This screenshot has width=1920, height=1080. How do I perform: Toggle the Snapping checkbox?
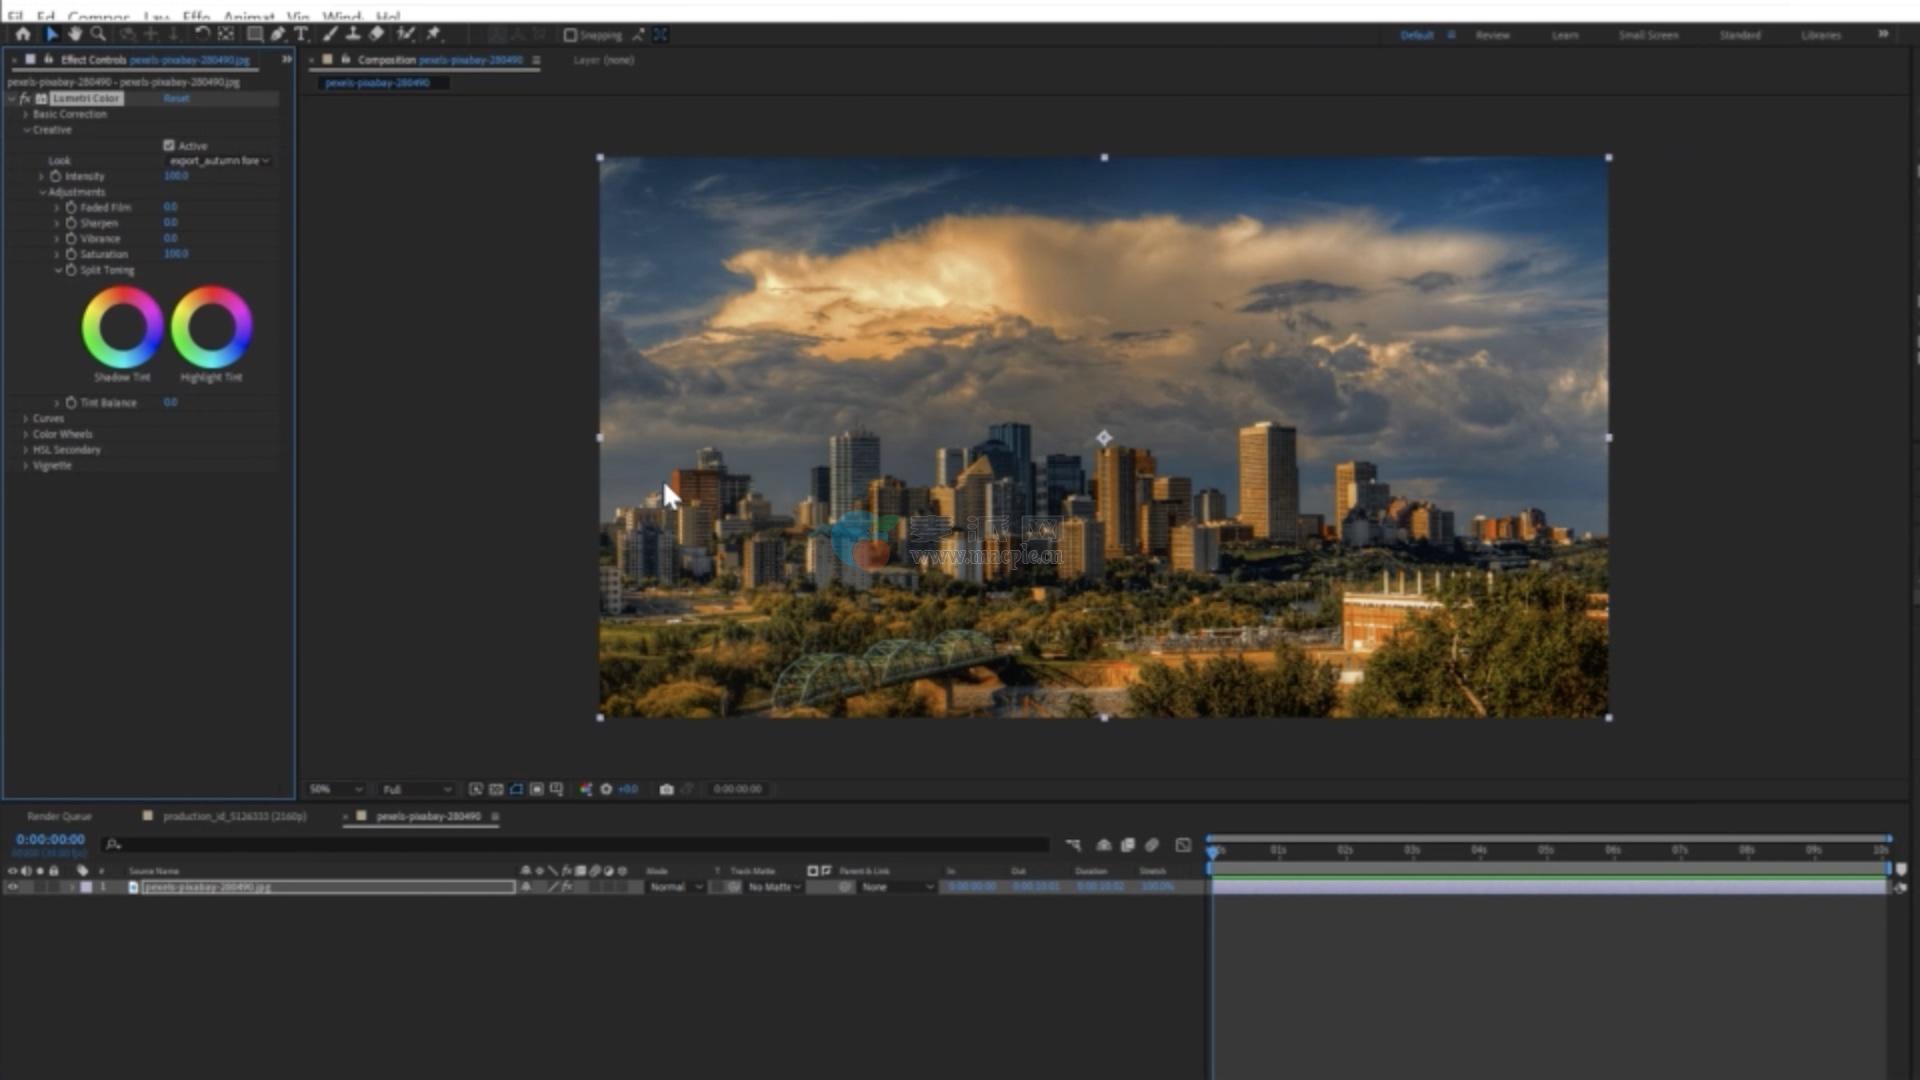click(x=570, y=35)
